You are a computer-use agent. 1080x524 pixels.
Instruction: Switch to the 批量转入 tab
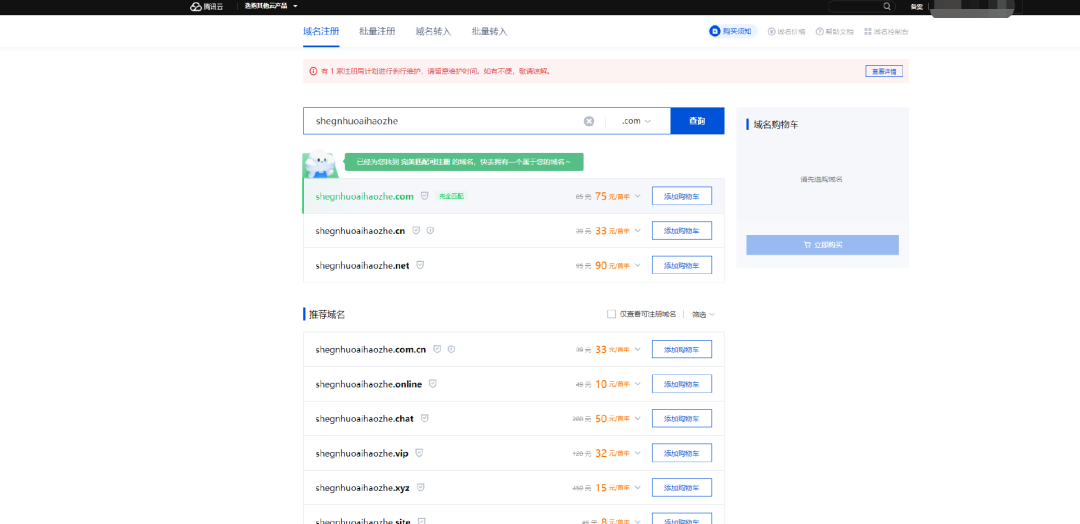pyautogui.click(x=489, y=32)
